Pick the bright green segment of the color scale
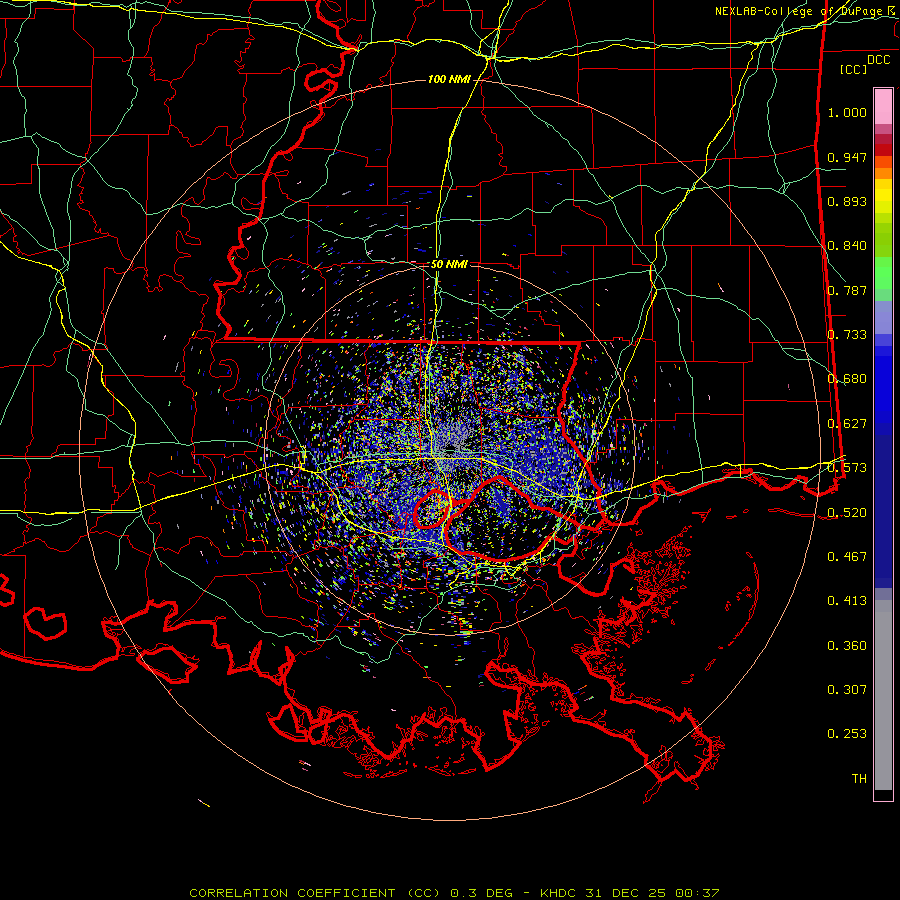900x900 pixels. click(883, 273)
